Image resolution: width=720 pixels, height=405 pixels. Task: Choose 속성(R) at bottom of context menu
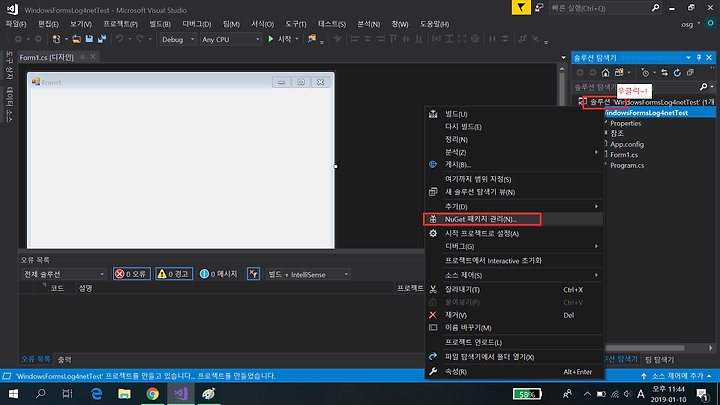point(514,372)
